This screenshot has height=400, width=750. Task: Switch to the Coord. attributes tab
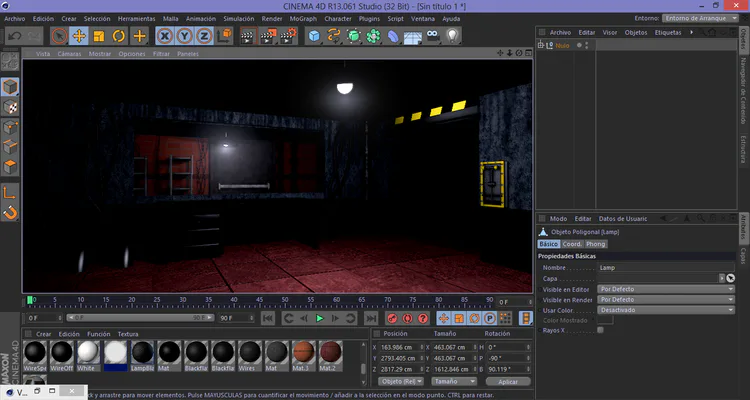(x=572, y=244)
